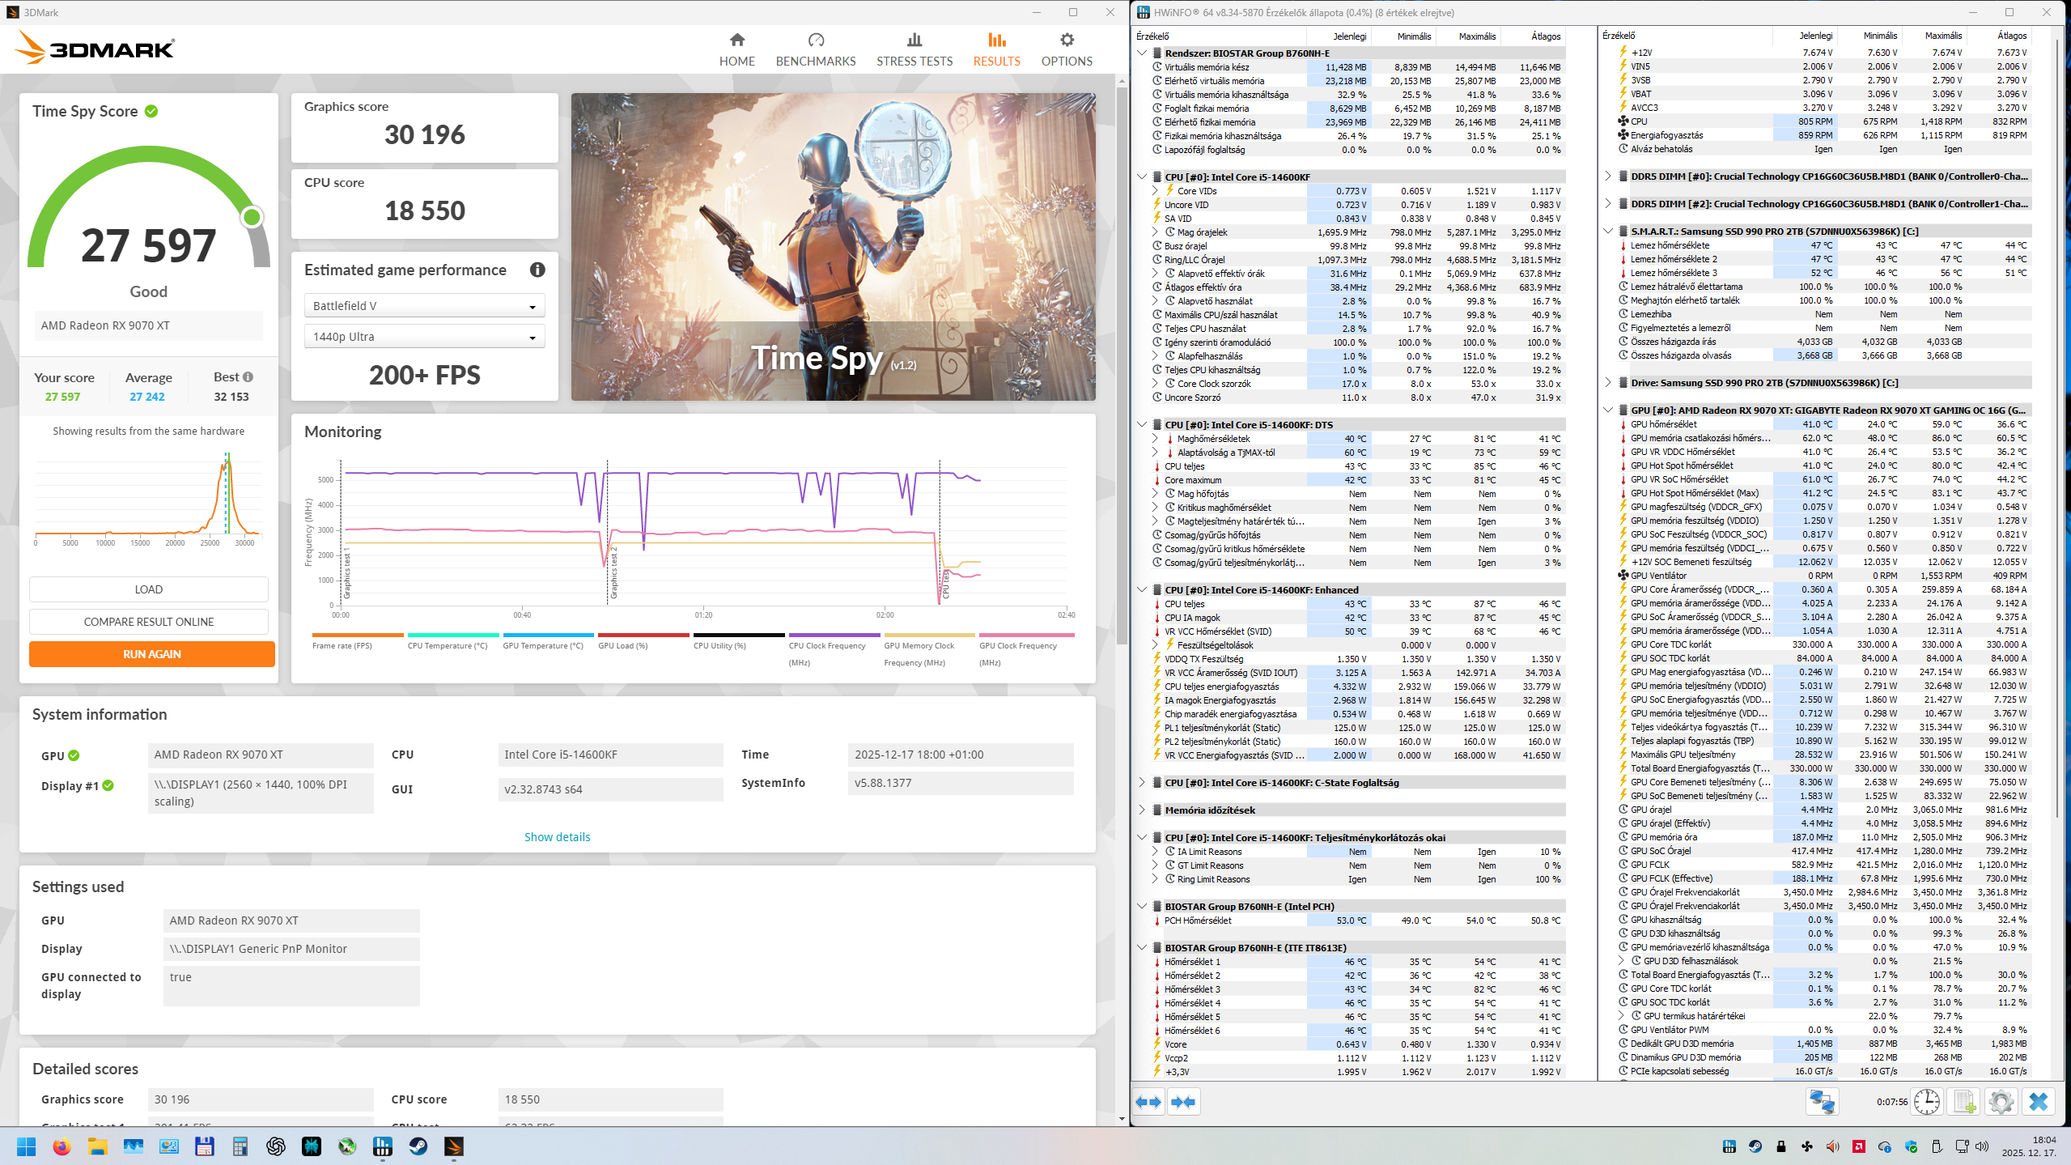This screenshot has width=2071, height=1165.
Task: Expand the IA Limit Reasons row
Action: (1155, 852)
